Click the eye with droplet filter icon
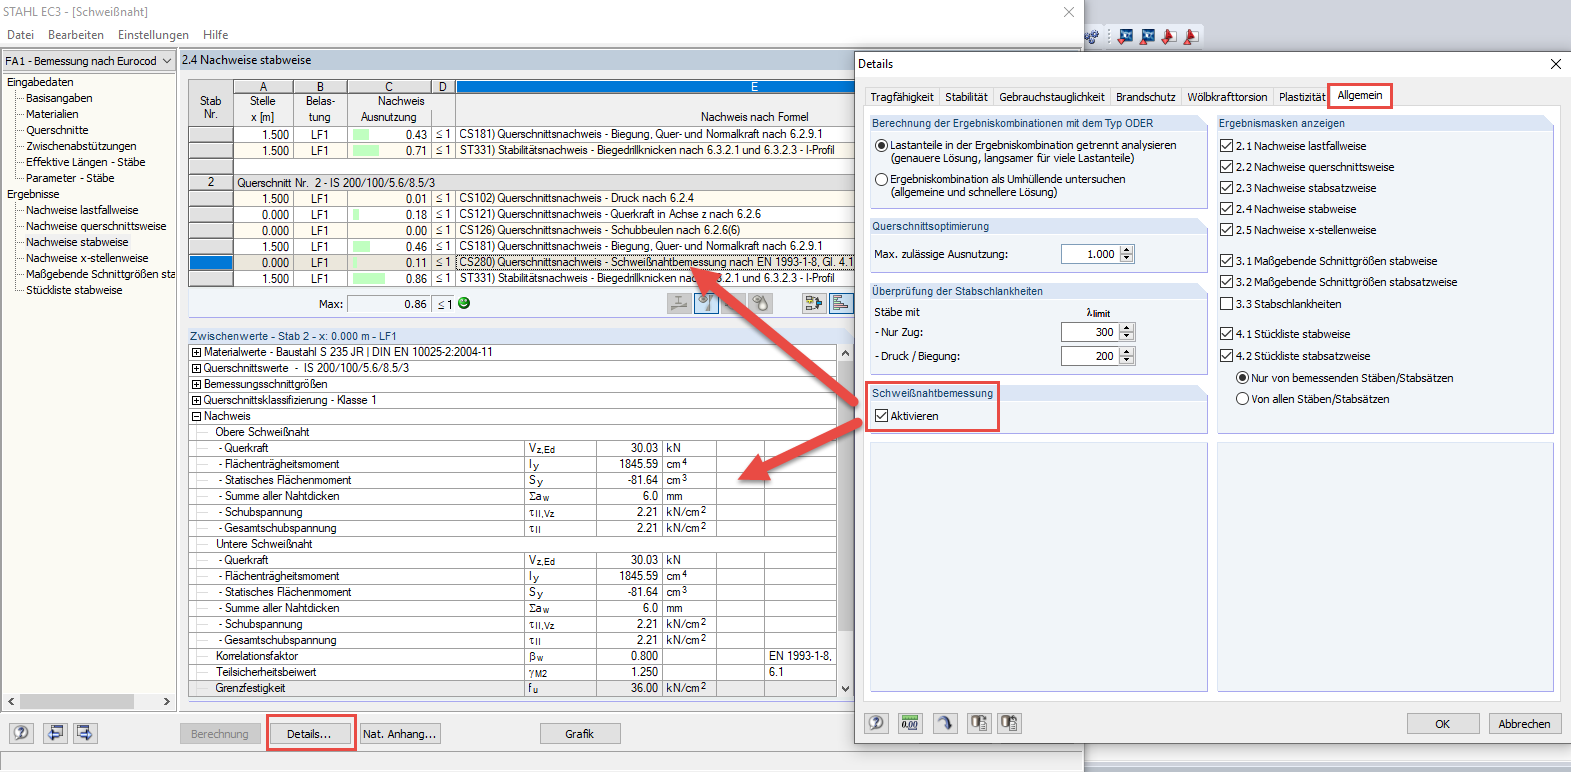This screenshot has height=772, width=1571. click(760, 303)
